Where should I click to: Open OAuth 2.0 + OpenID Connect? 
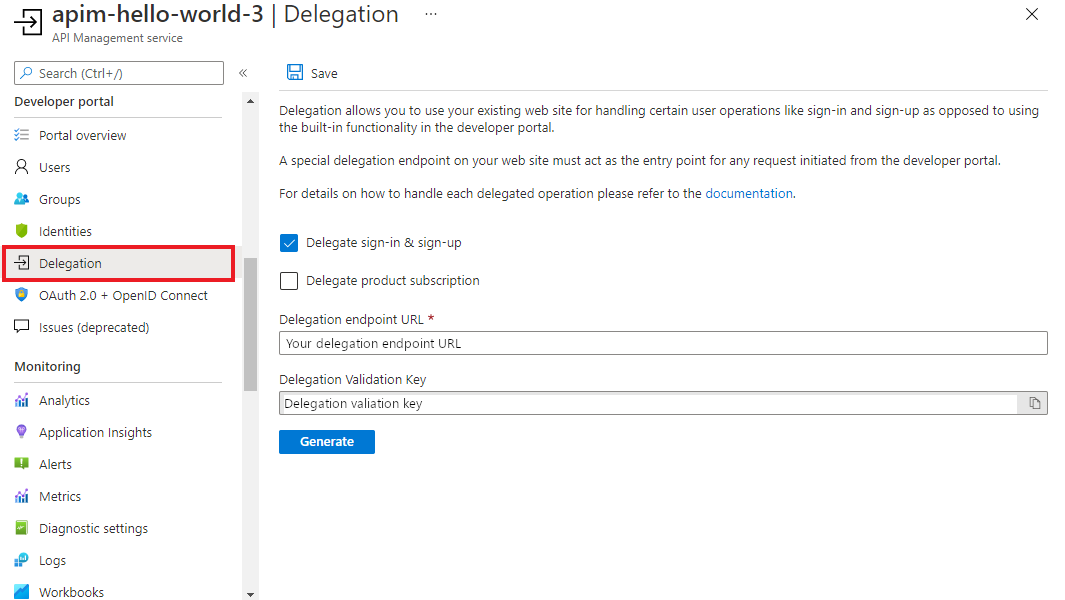(x=123, y=295)
